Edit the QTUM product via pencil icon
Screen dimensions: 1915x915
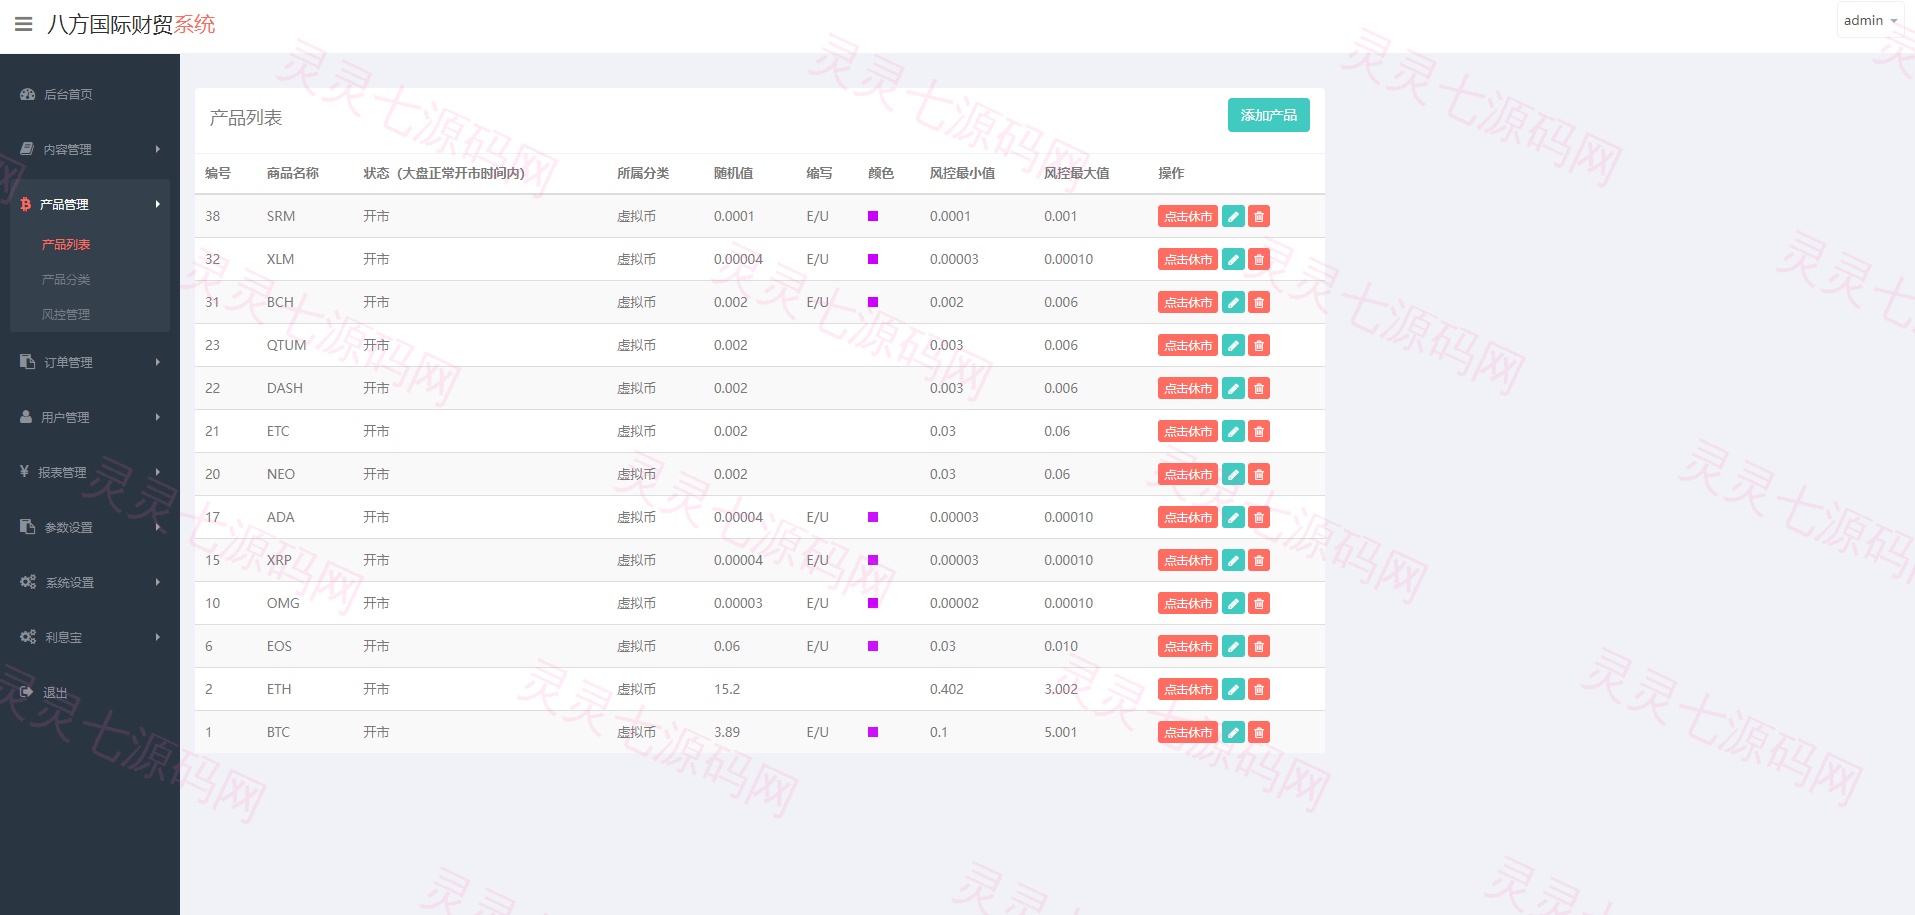[x=1233, y=345]
